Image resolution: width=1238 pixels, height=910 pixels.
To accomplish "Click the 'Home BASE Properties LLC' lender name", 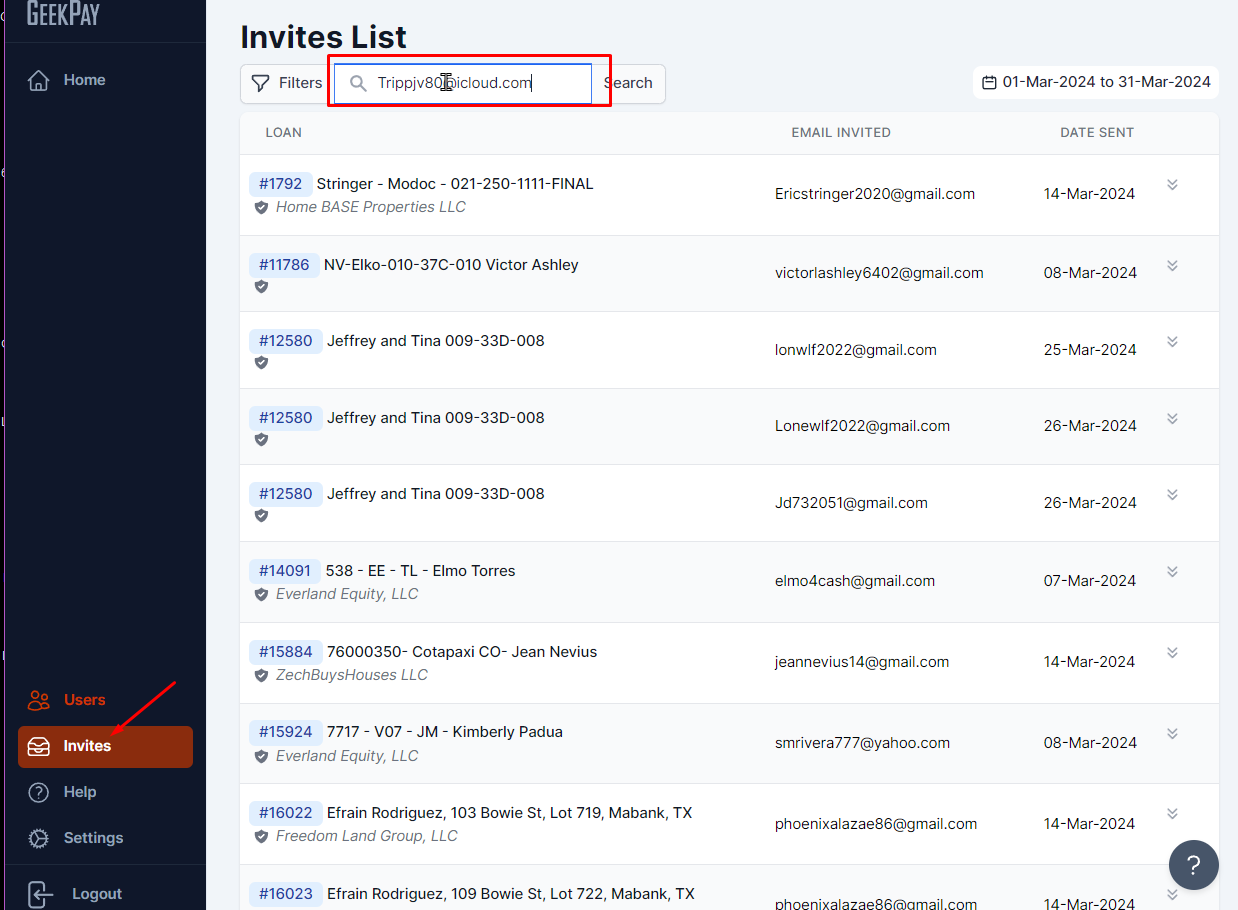I will (x=371, y=207).
